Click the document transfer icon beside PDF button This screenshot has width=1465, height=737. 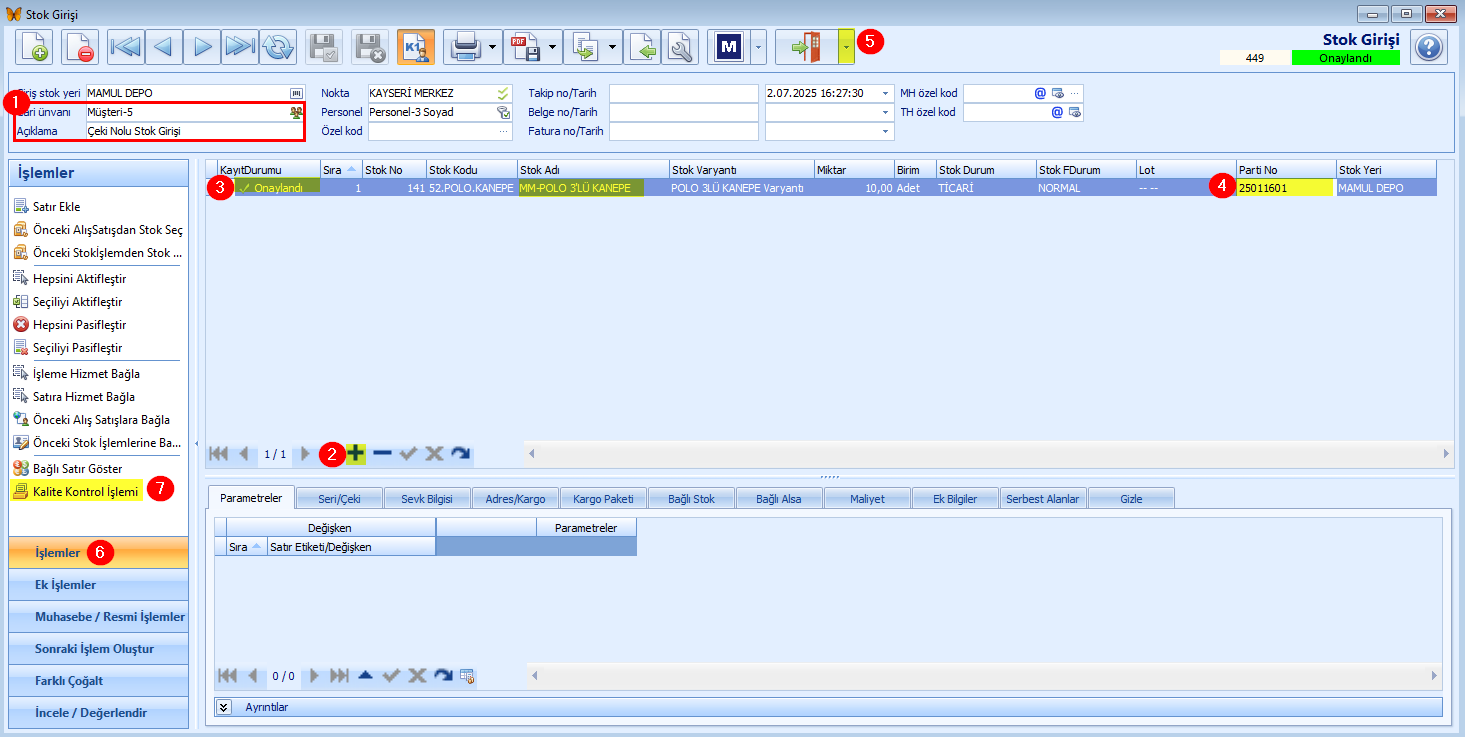coord(585,47)
